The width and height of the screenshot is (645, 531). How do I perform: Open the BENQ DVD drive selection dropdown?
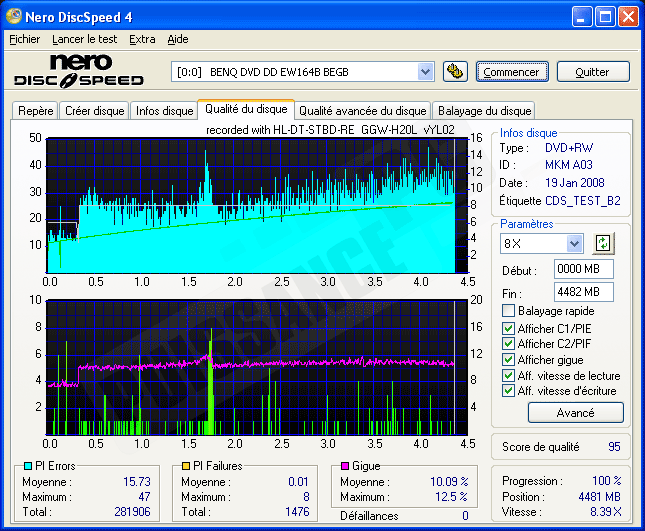(425, 71)
